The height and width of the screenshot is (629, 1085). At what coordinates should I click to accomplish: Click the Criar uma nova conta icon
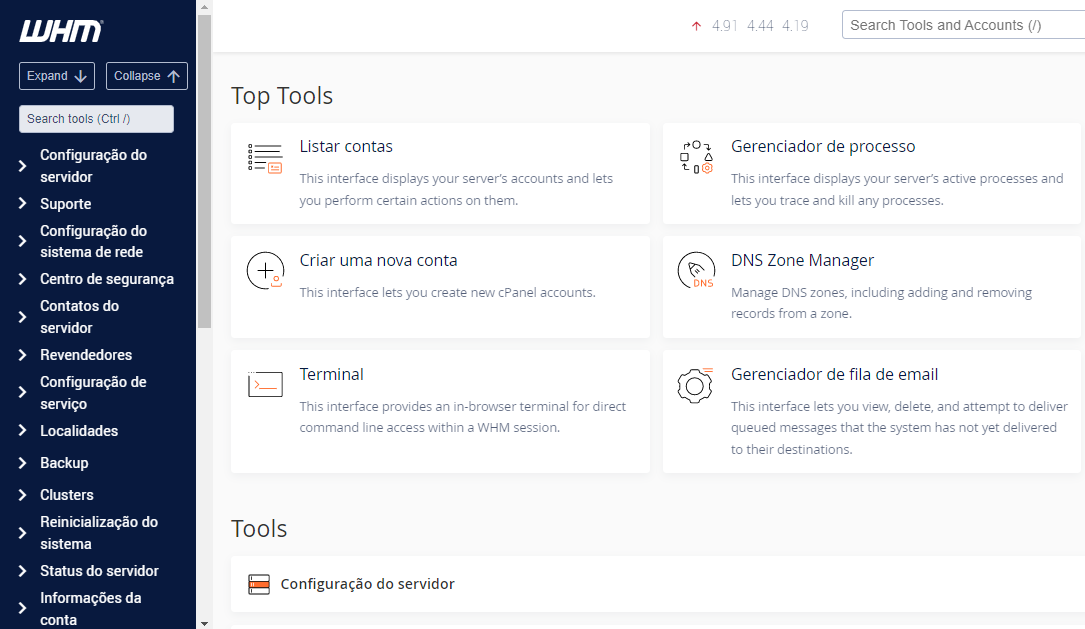[265, 272]
